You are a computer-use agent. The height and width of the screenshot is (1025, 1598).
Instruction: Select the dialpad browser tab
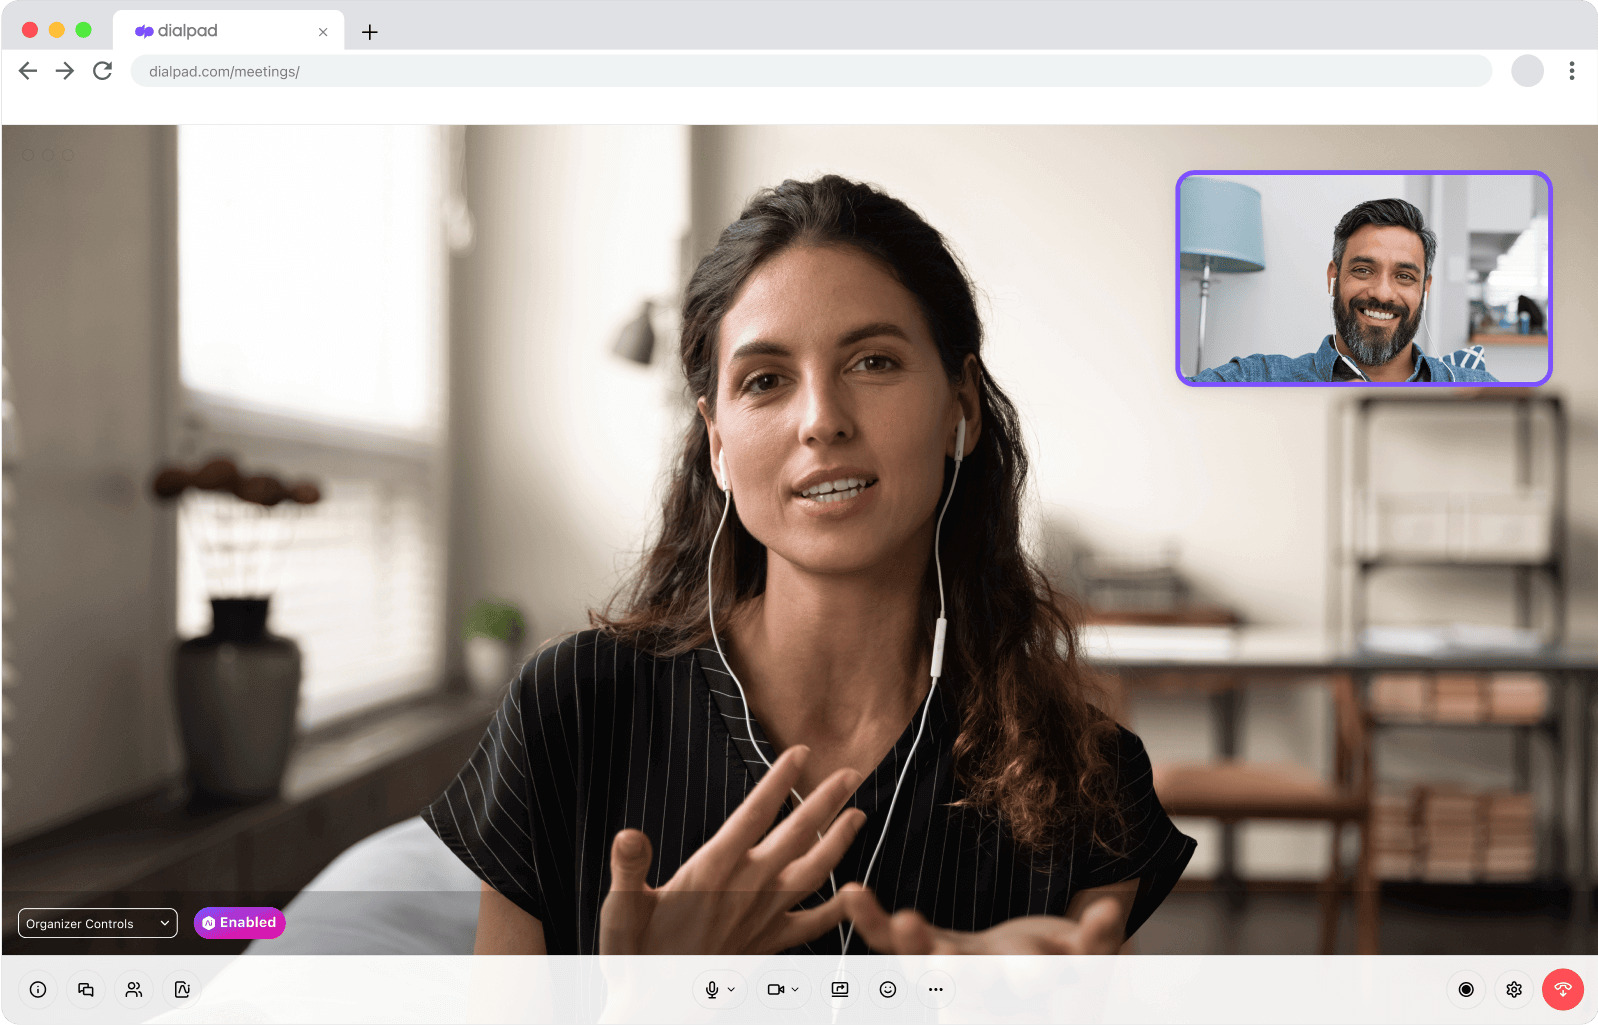228,31
